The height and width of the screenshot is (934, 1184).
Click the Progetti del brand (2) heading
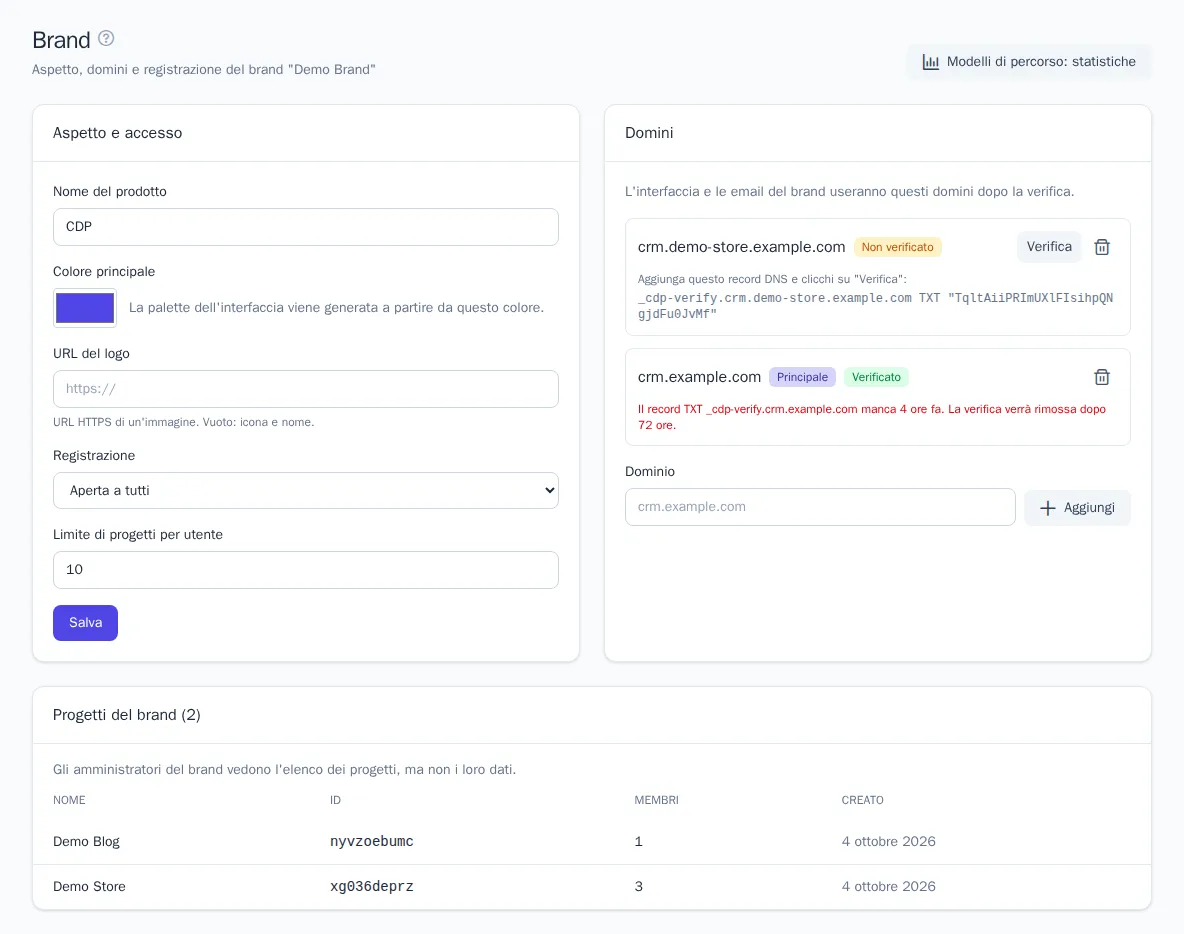(127, 715)
